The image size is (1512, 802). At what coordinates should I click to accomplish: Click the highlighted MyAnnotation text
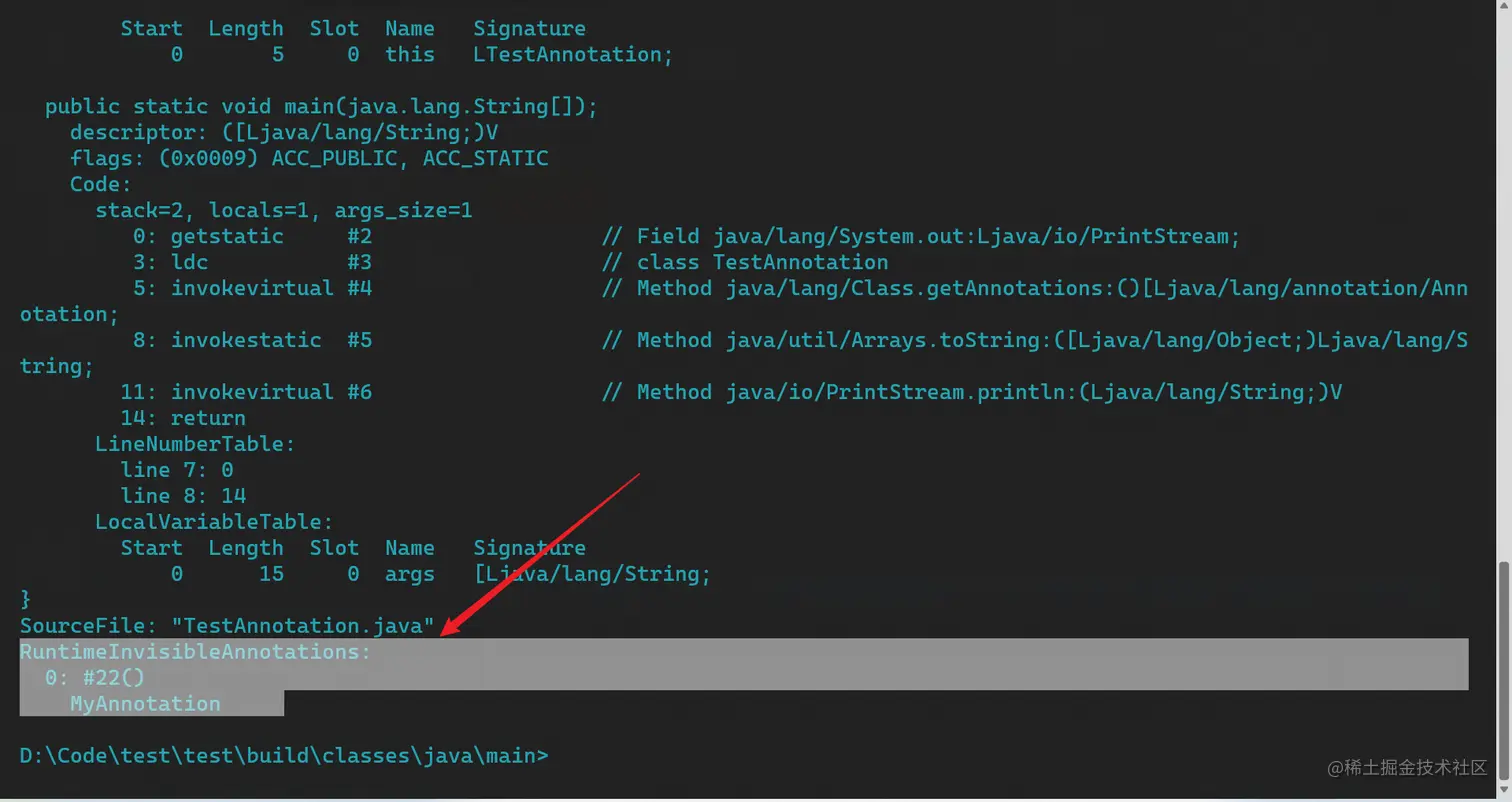coord(145,704)
